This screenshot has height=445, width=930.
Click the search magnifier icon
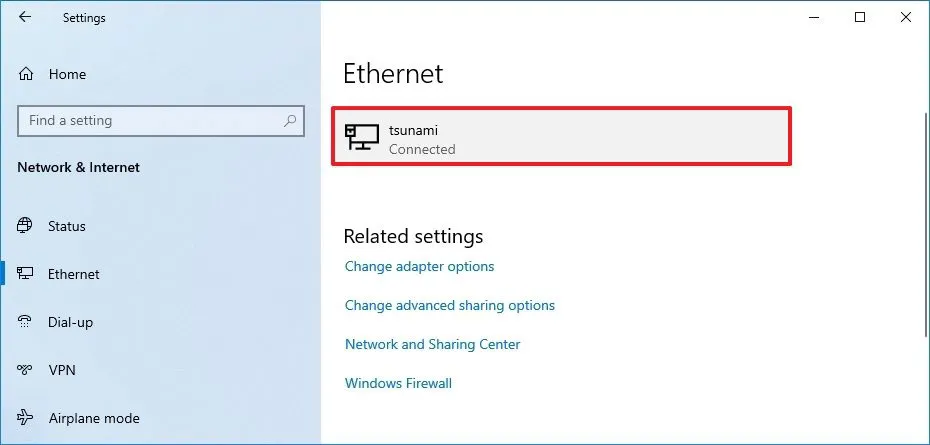[290, 121]
